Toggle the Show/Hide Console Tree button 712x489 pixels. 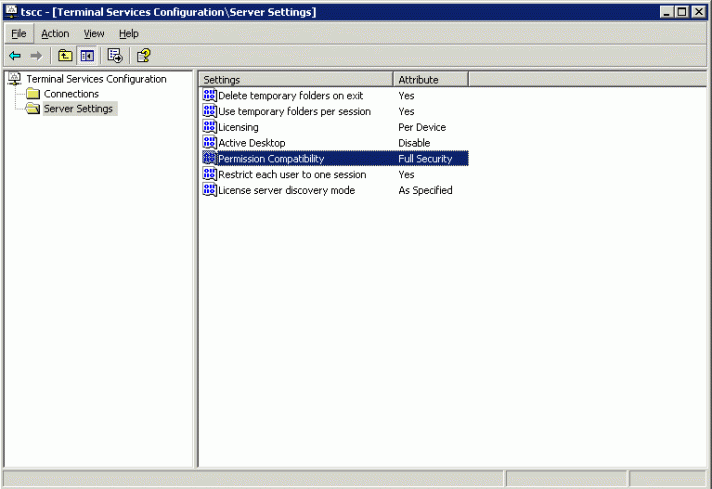coord(87,56)
